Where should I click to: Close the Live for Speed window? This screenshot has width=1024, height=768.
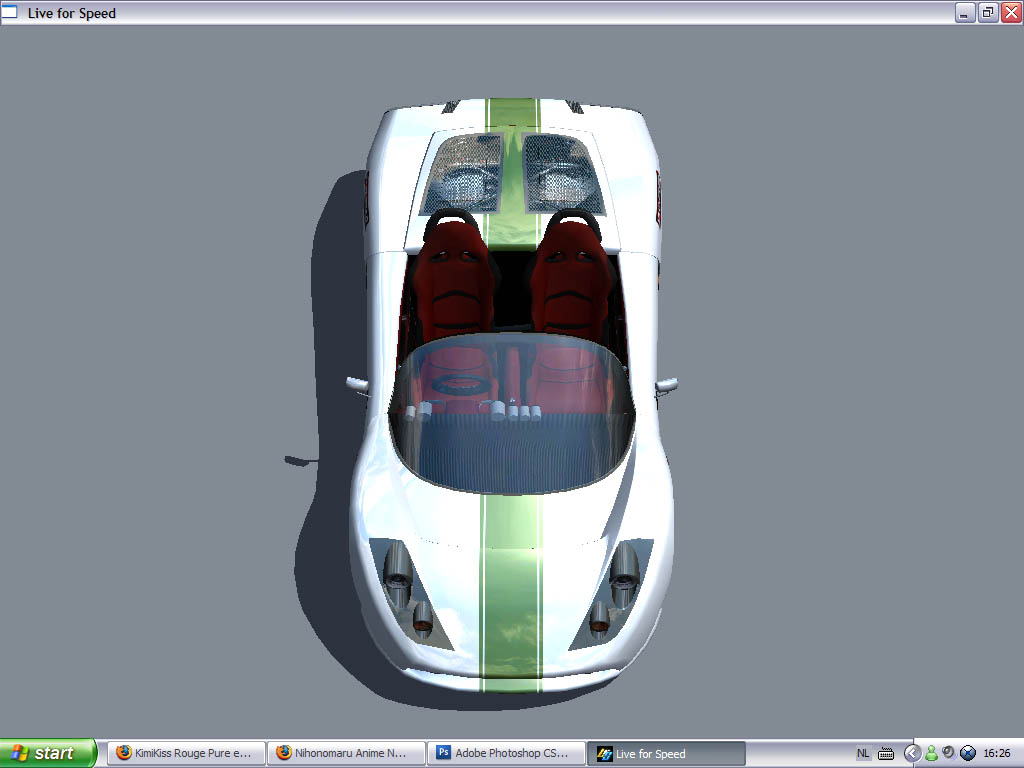point(1012,12)
